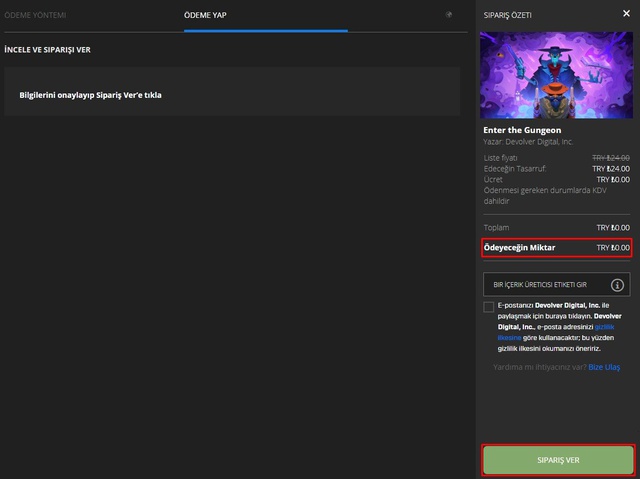Switch to the ÖDEME YÖNTEMİ tab

pos(35,15)
